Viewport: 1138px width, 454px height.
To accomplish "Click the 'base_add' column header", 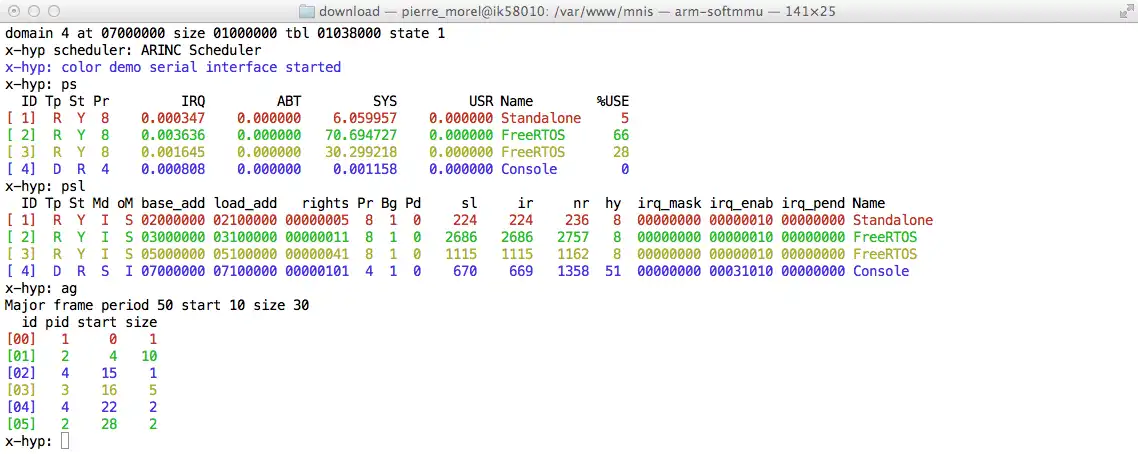I will click(x=173, y=203).
